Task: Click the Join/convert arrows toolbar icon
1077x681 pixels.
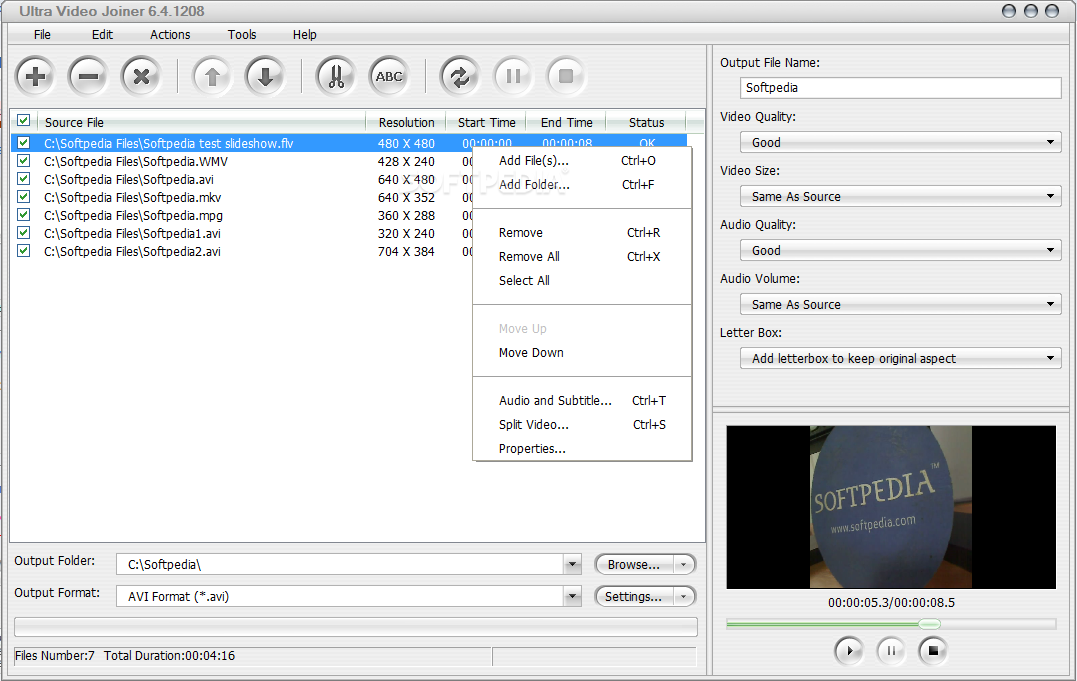Action: pos(460,76)
